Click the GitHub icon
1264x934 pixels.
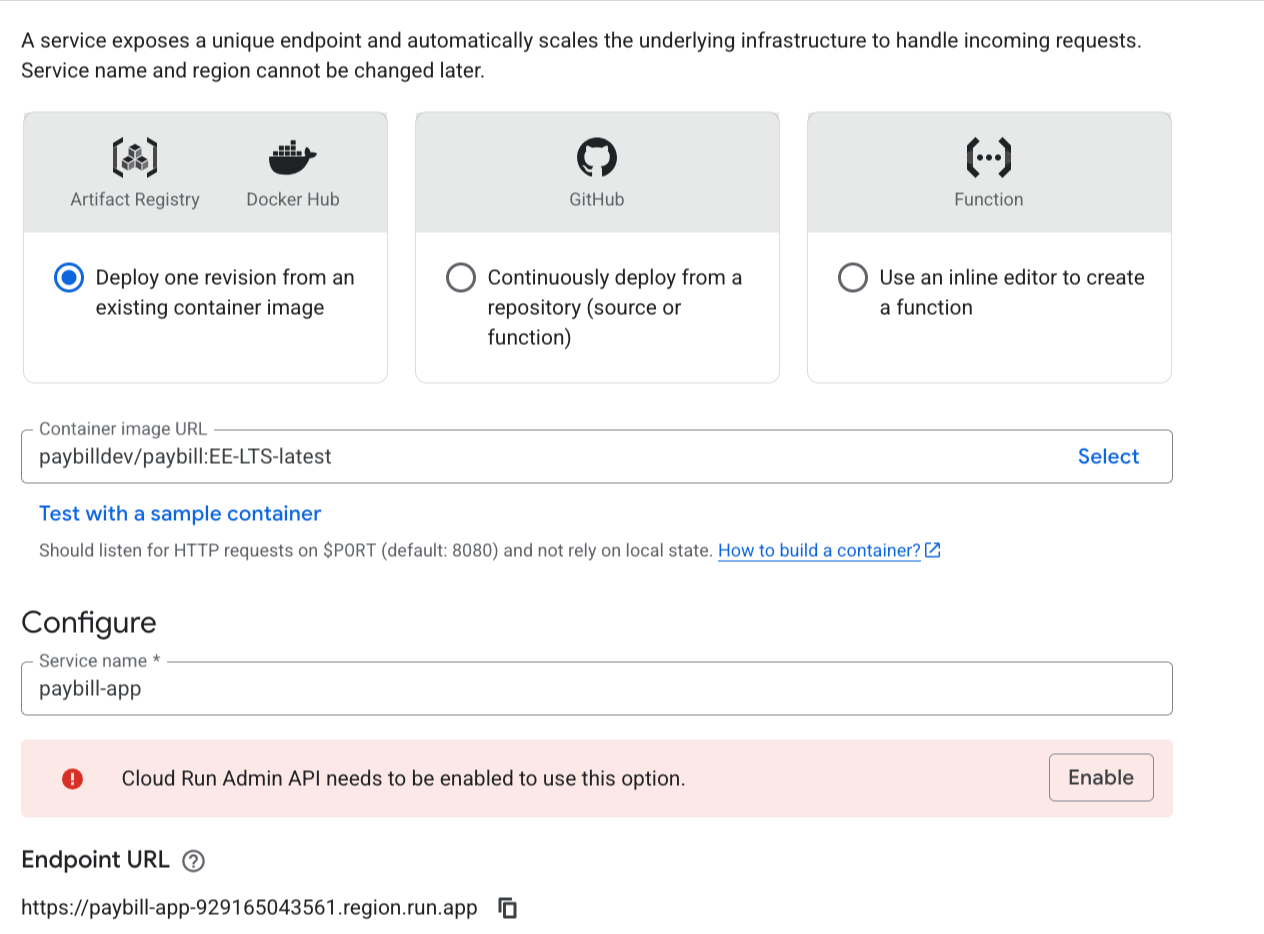pyautogui.click(x=597, y=156)
